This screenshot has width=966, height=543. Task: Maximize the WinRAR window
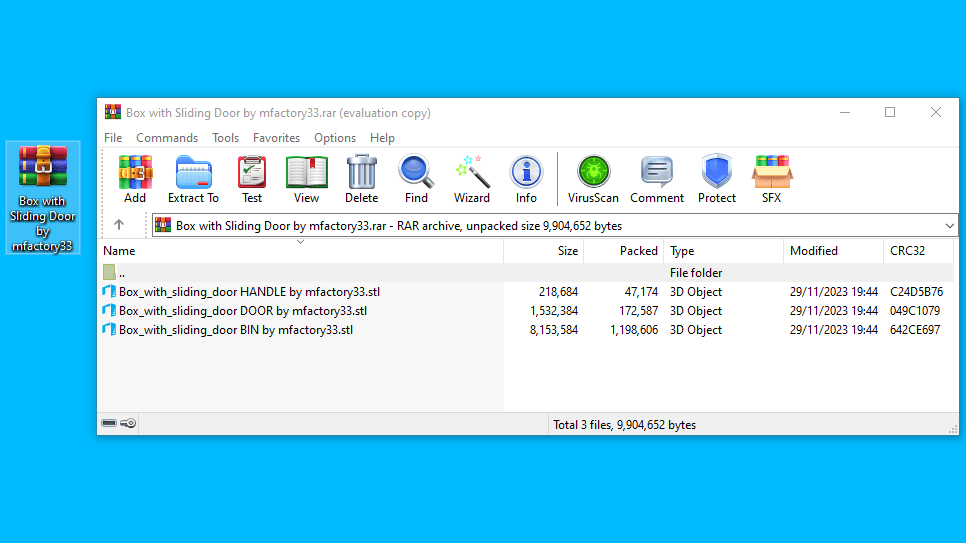coord(890,112)
